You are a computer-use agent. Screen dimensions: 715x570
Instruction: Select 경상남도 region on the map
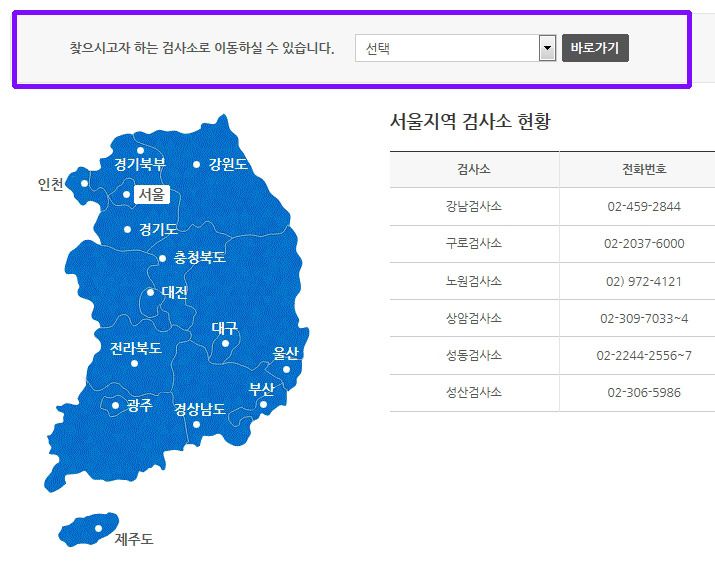200,409
